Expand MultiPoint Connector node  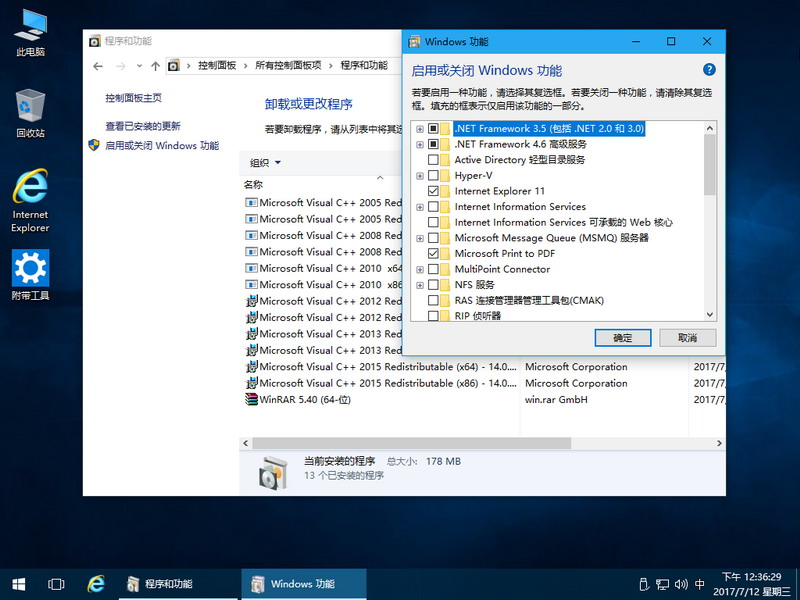click(419, 269)
